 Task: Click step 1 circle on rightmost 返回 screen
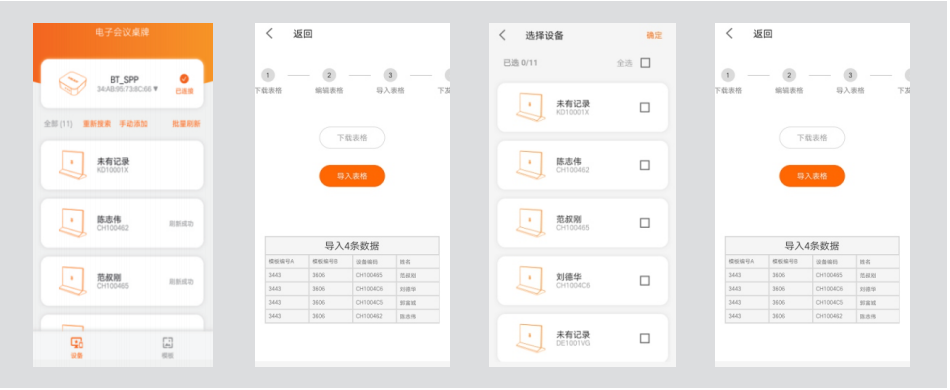[728, 75]
